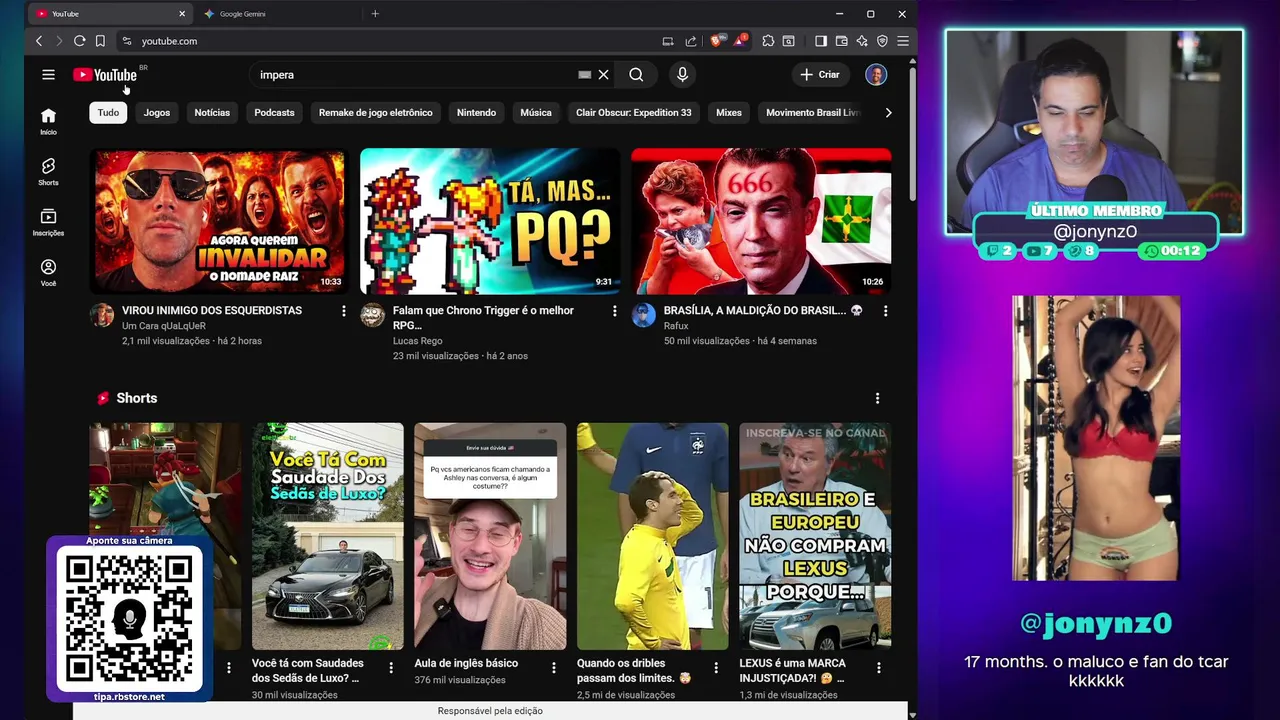Select the Mixes filter chip
Viewport: 1280px width, 720px height.
click(x=729, y=113)
